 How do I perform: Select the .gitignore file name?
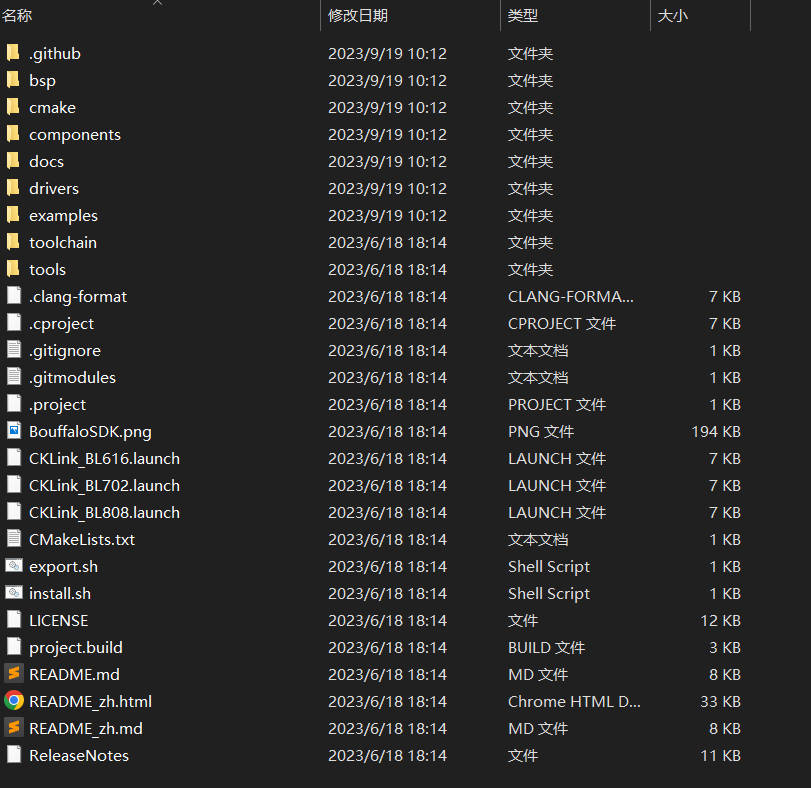click(x=65, y=351)
